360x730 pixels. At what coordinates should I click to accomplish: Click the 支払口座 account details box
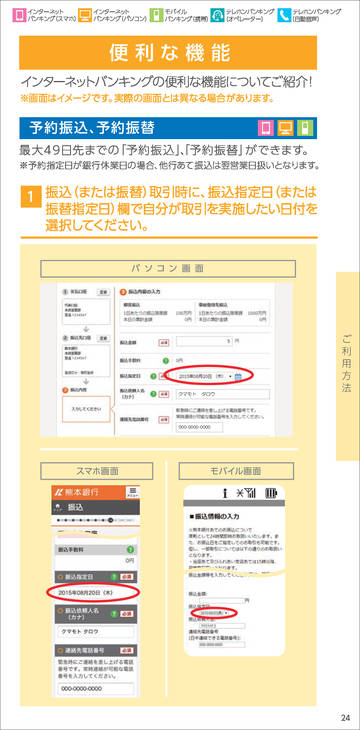(86, 311)
